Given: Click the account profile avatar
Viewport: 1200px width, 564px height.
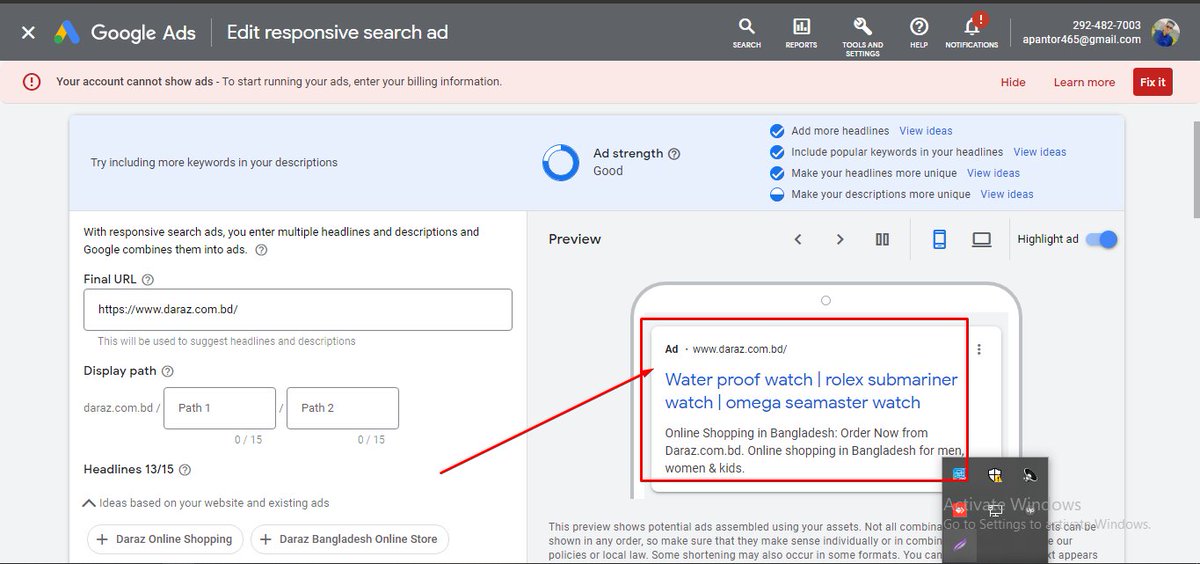Looking at the screenshot, I should 1165,33.
